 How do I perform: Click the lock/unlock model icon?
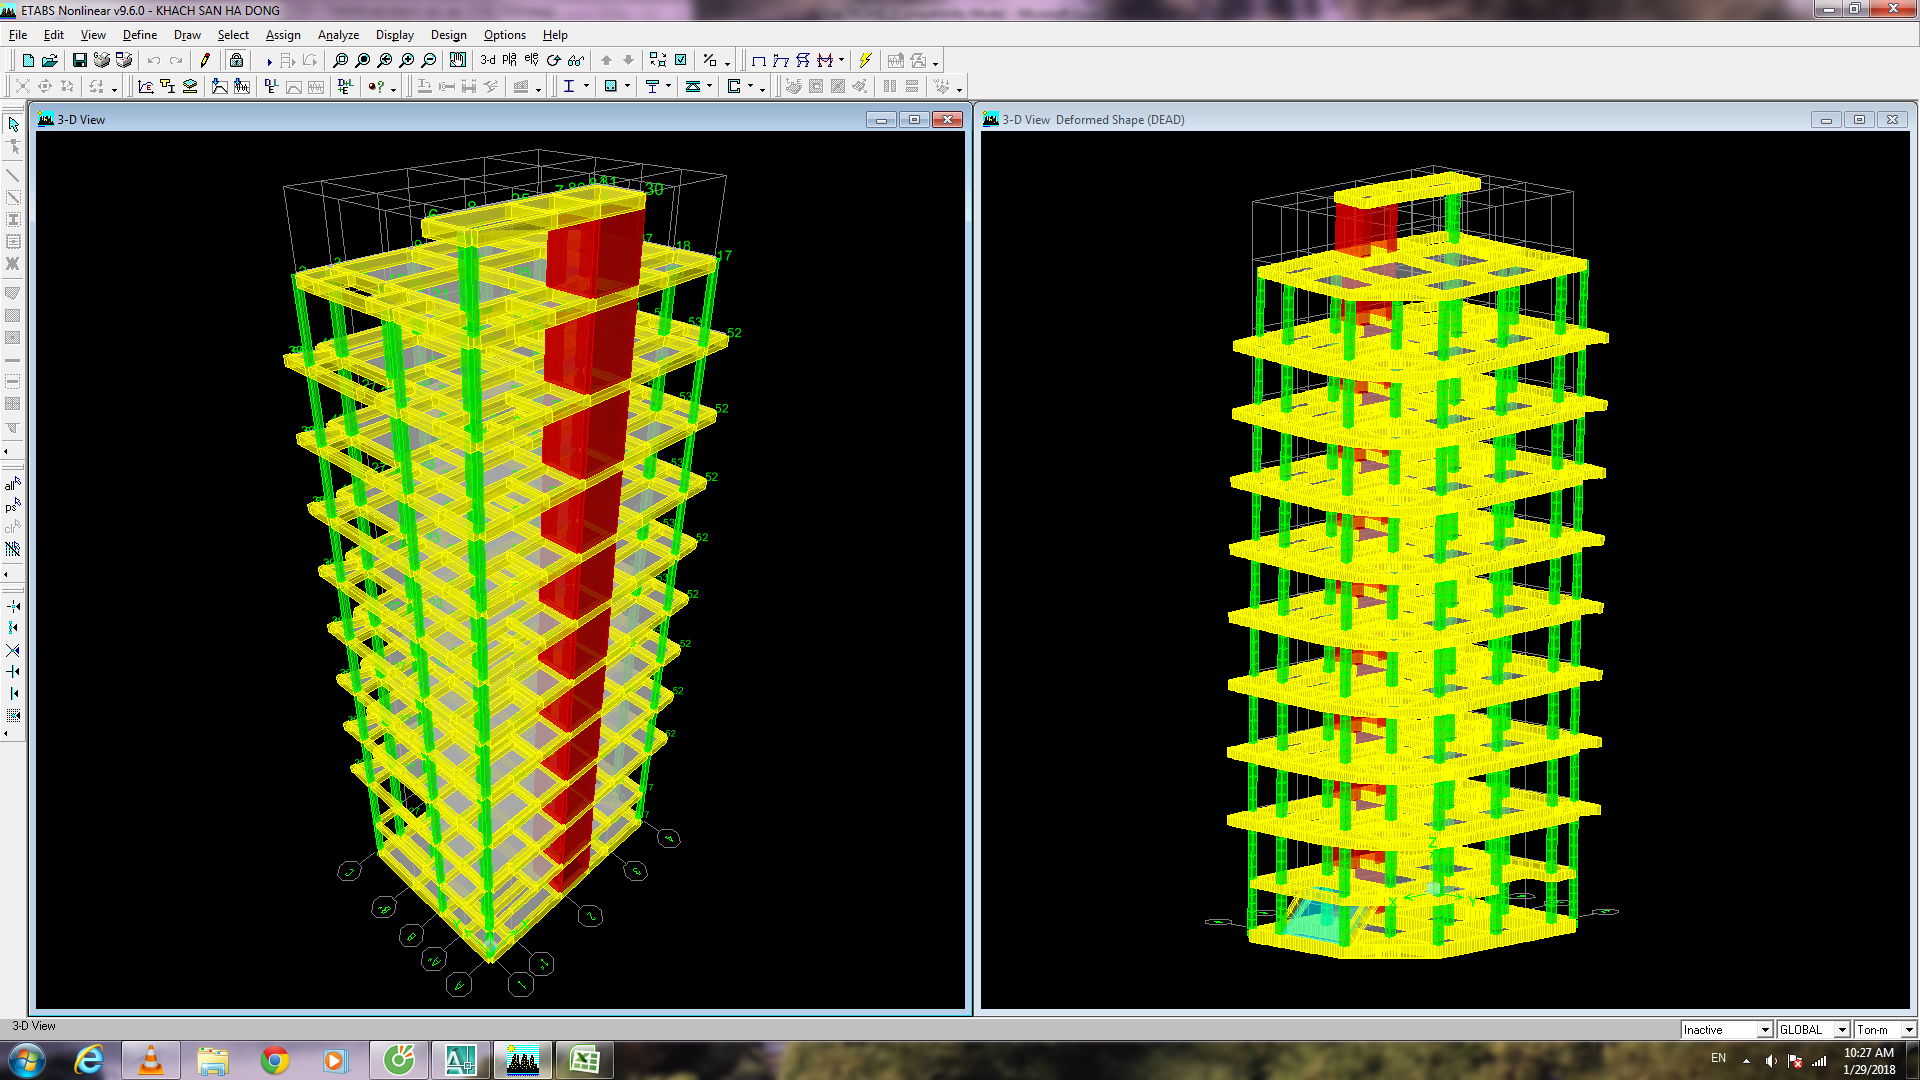tap(236, 61)
